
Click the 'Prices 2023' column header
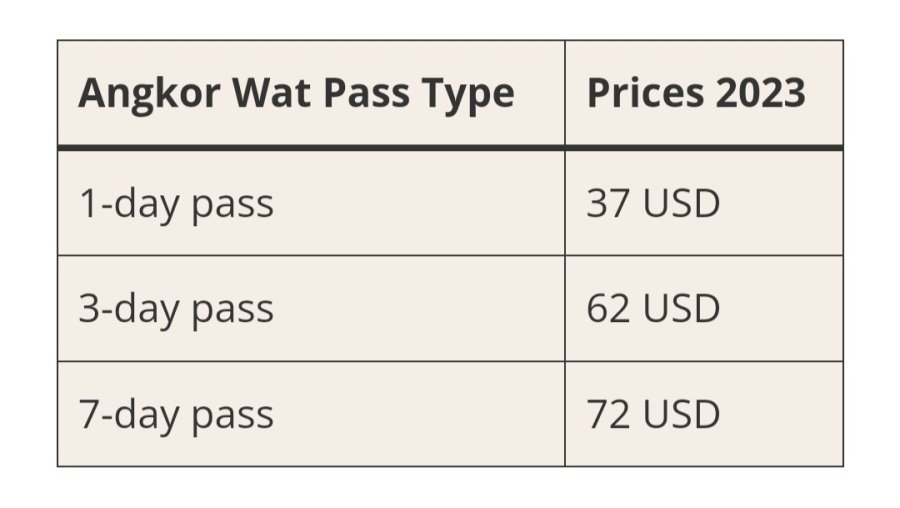pyautogui.click(x=704, y=93)
